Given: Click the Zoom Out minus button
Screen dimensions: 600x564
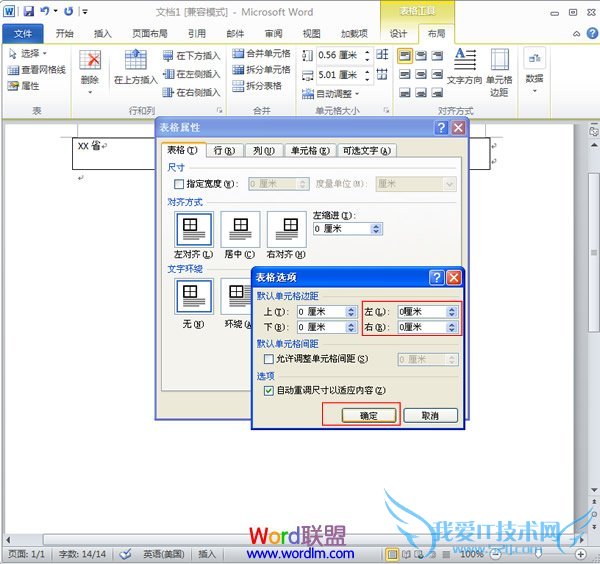Looking at the screenshot, I should coord(495,553).
